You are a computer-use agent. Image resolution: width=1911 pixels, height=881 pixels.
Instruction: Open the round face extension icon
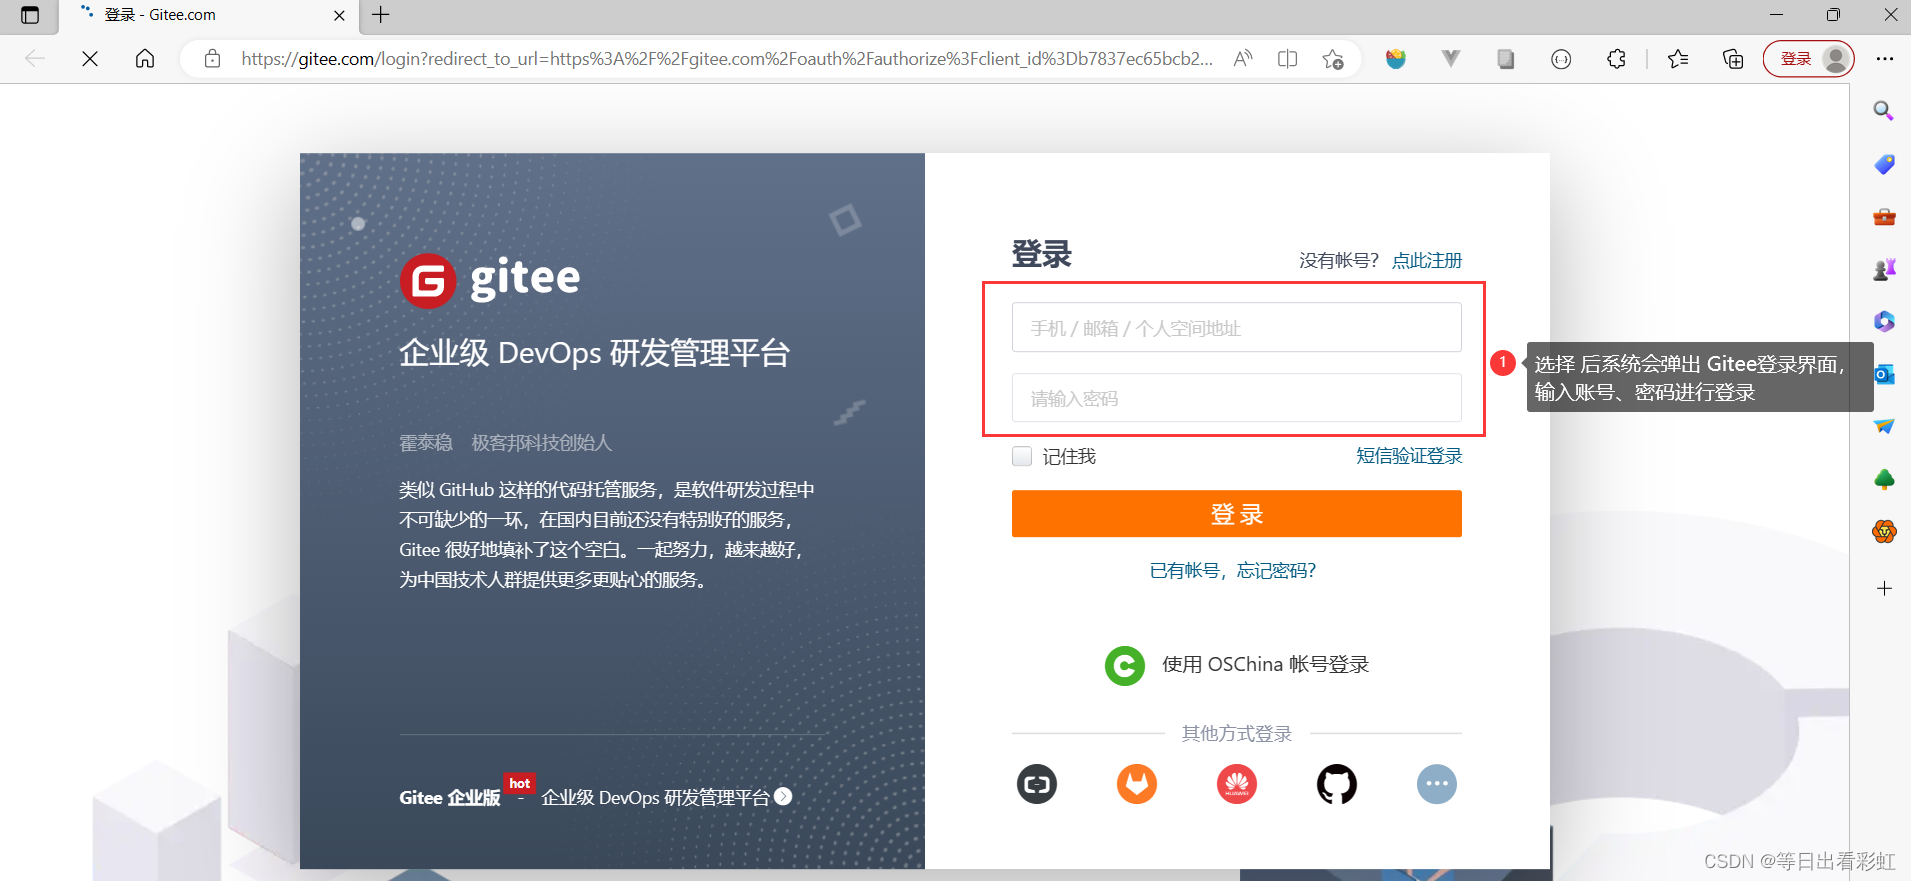pos(1561,59)
